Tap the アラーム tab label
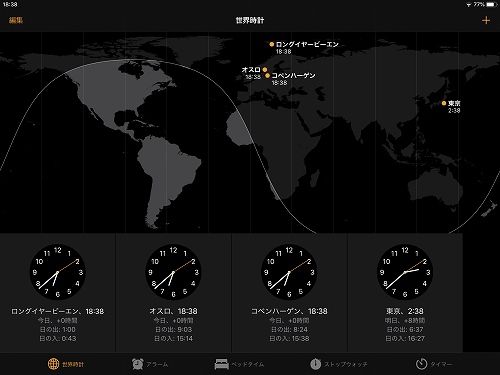 pos(157,364)
